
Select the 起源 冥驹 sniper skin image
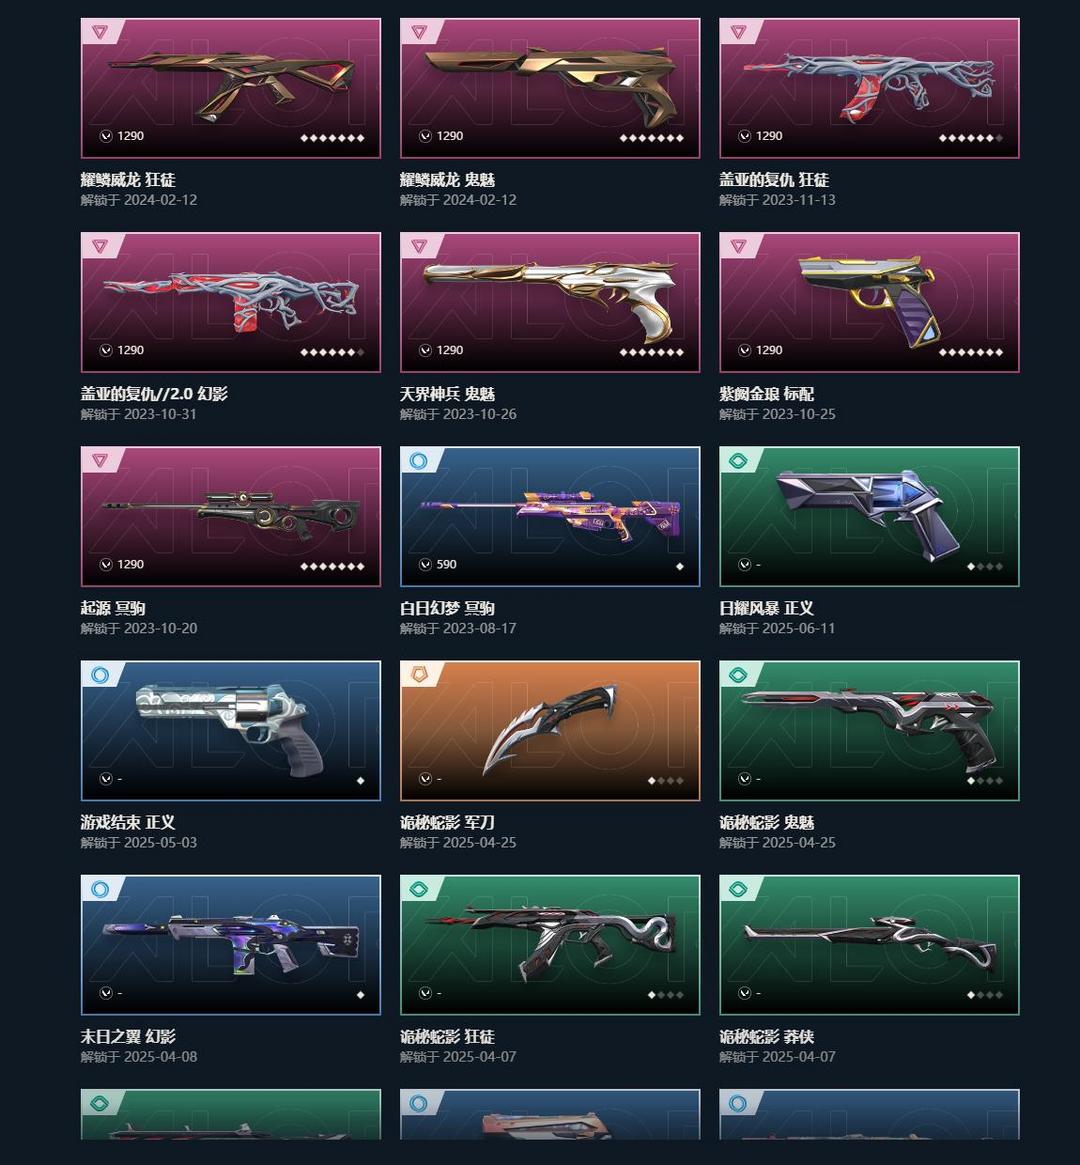point(231,516)
